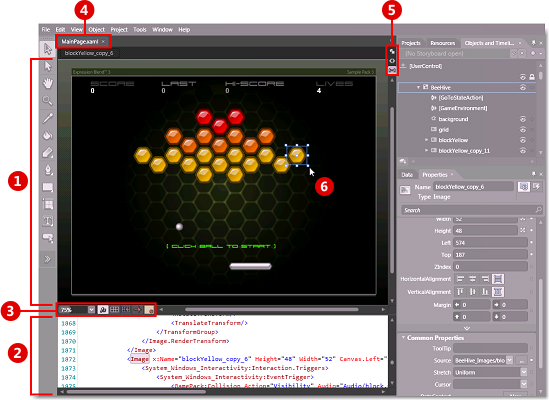Select the Pan hand tool
549x400 pixels.
48,83
